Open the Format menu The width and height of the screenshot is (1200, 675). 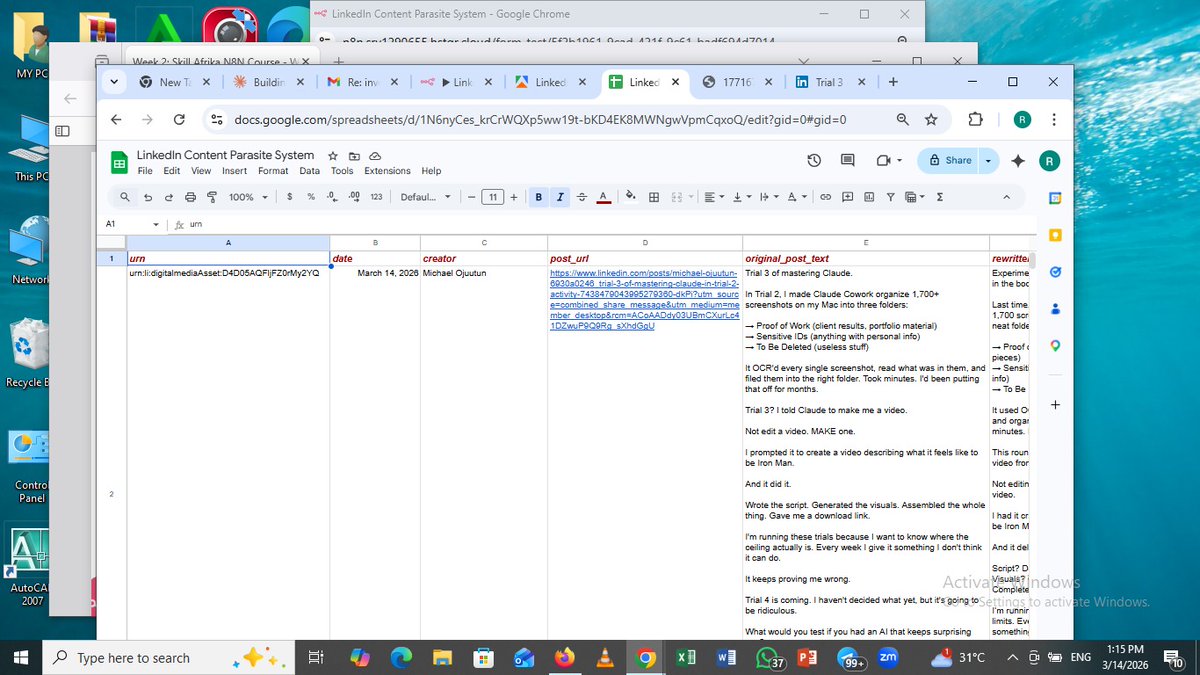click(x=273, y=171)
